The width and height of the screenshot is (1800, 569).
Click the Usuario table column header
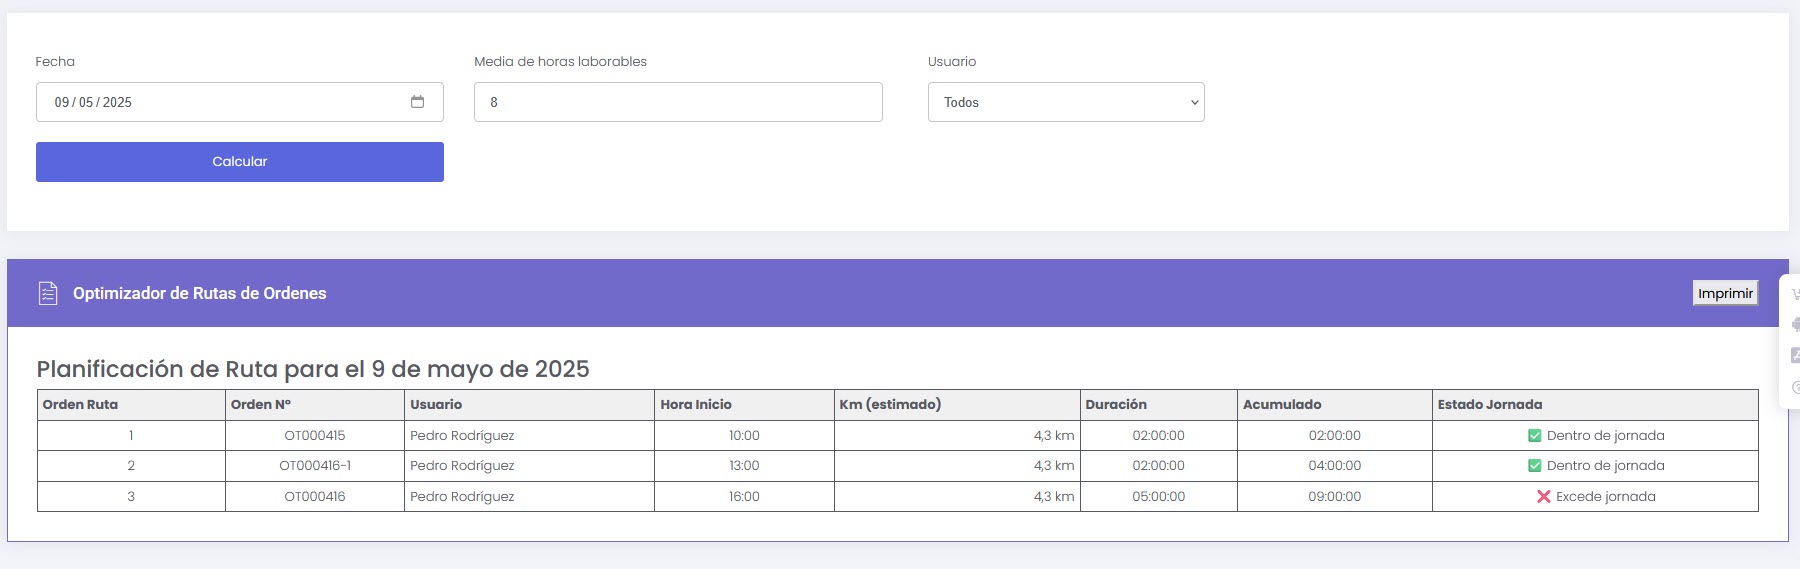point(530,405)
